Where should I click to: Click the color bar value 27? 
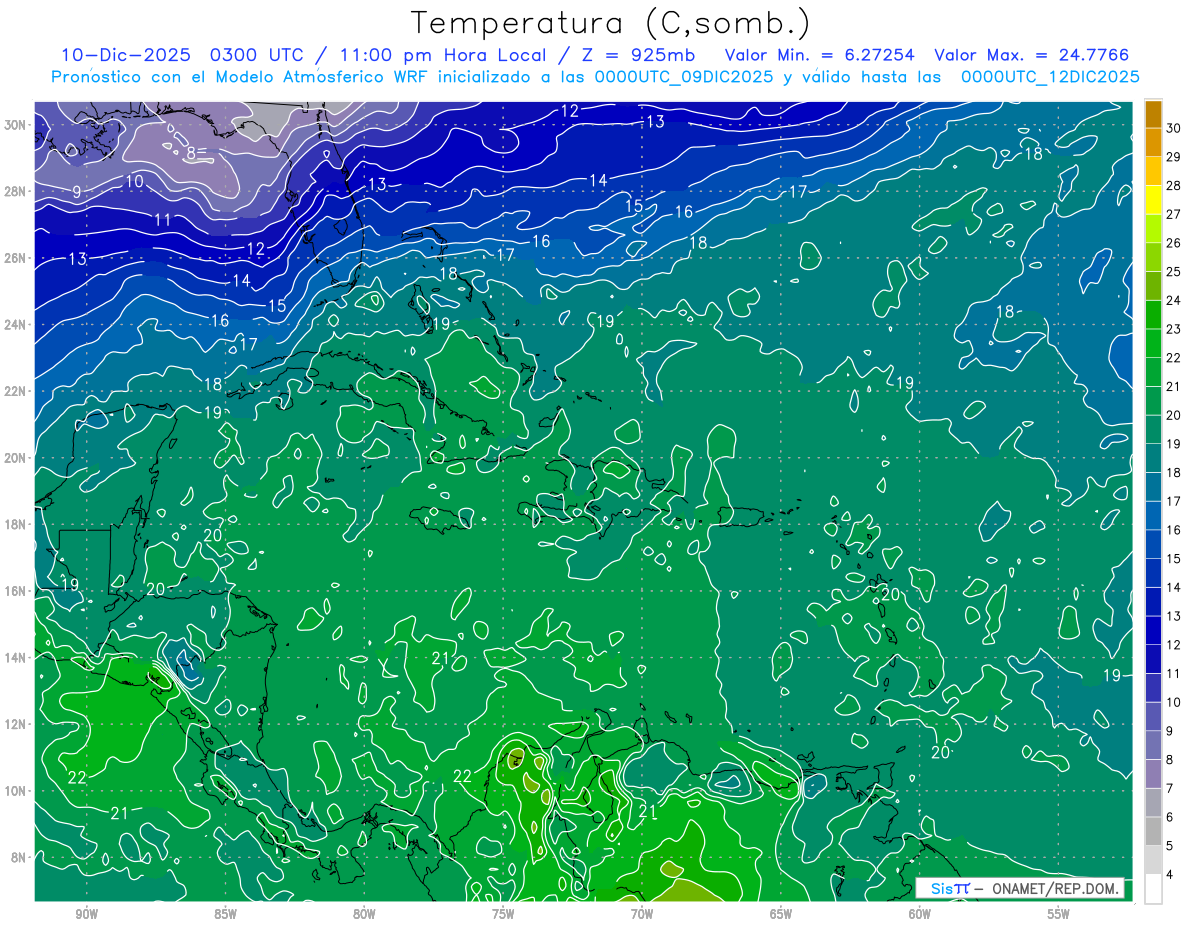pos(1174,214)
